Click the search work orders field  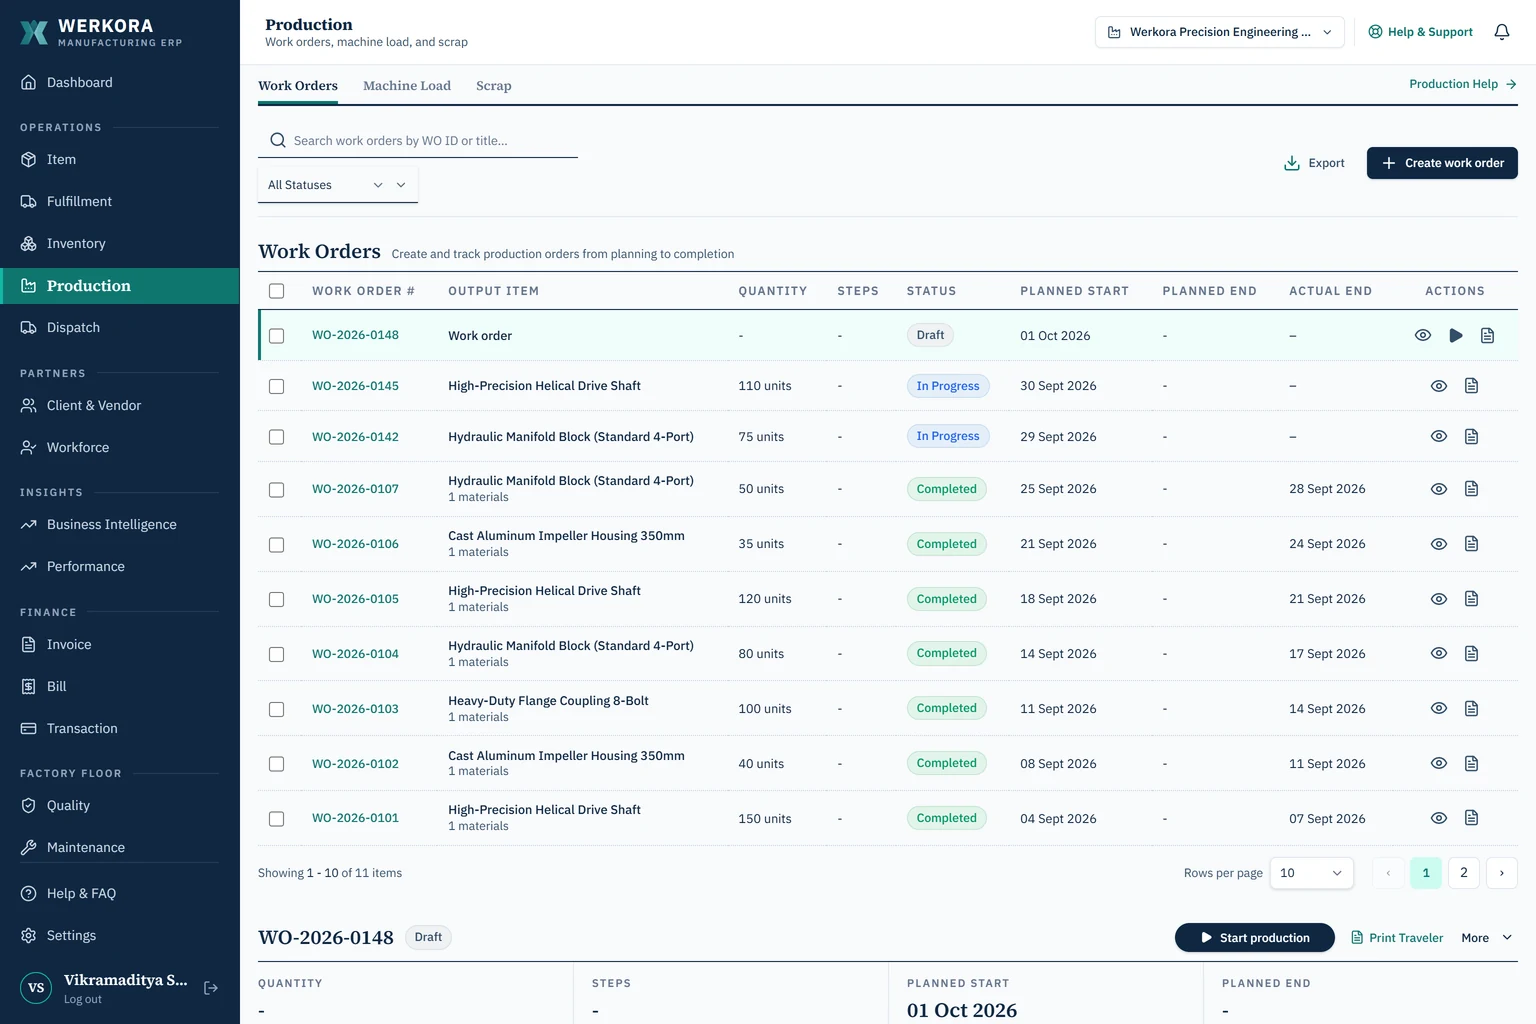tap(418, 141)
